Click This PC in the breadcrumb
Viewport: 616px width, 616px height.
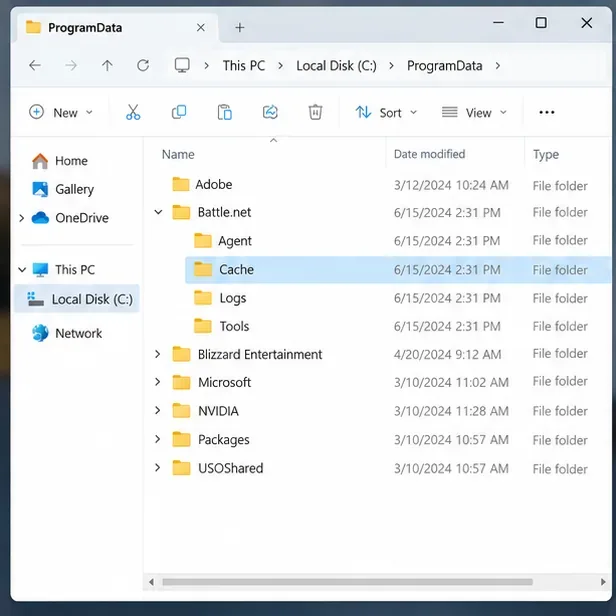[x=244, y=65]
